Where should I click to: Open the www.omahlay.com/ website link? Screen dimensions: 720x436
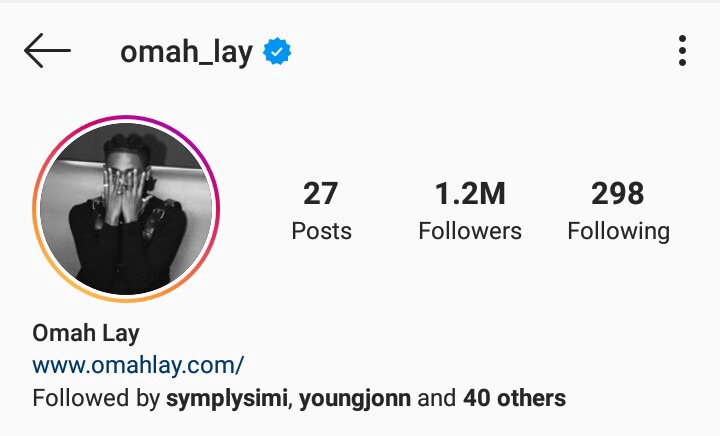tap(138, 366)
